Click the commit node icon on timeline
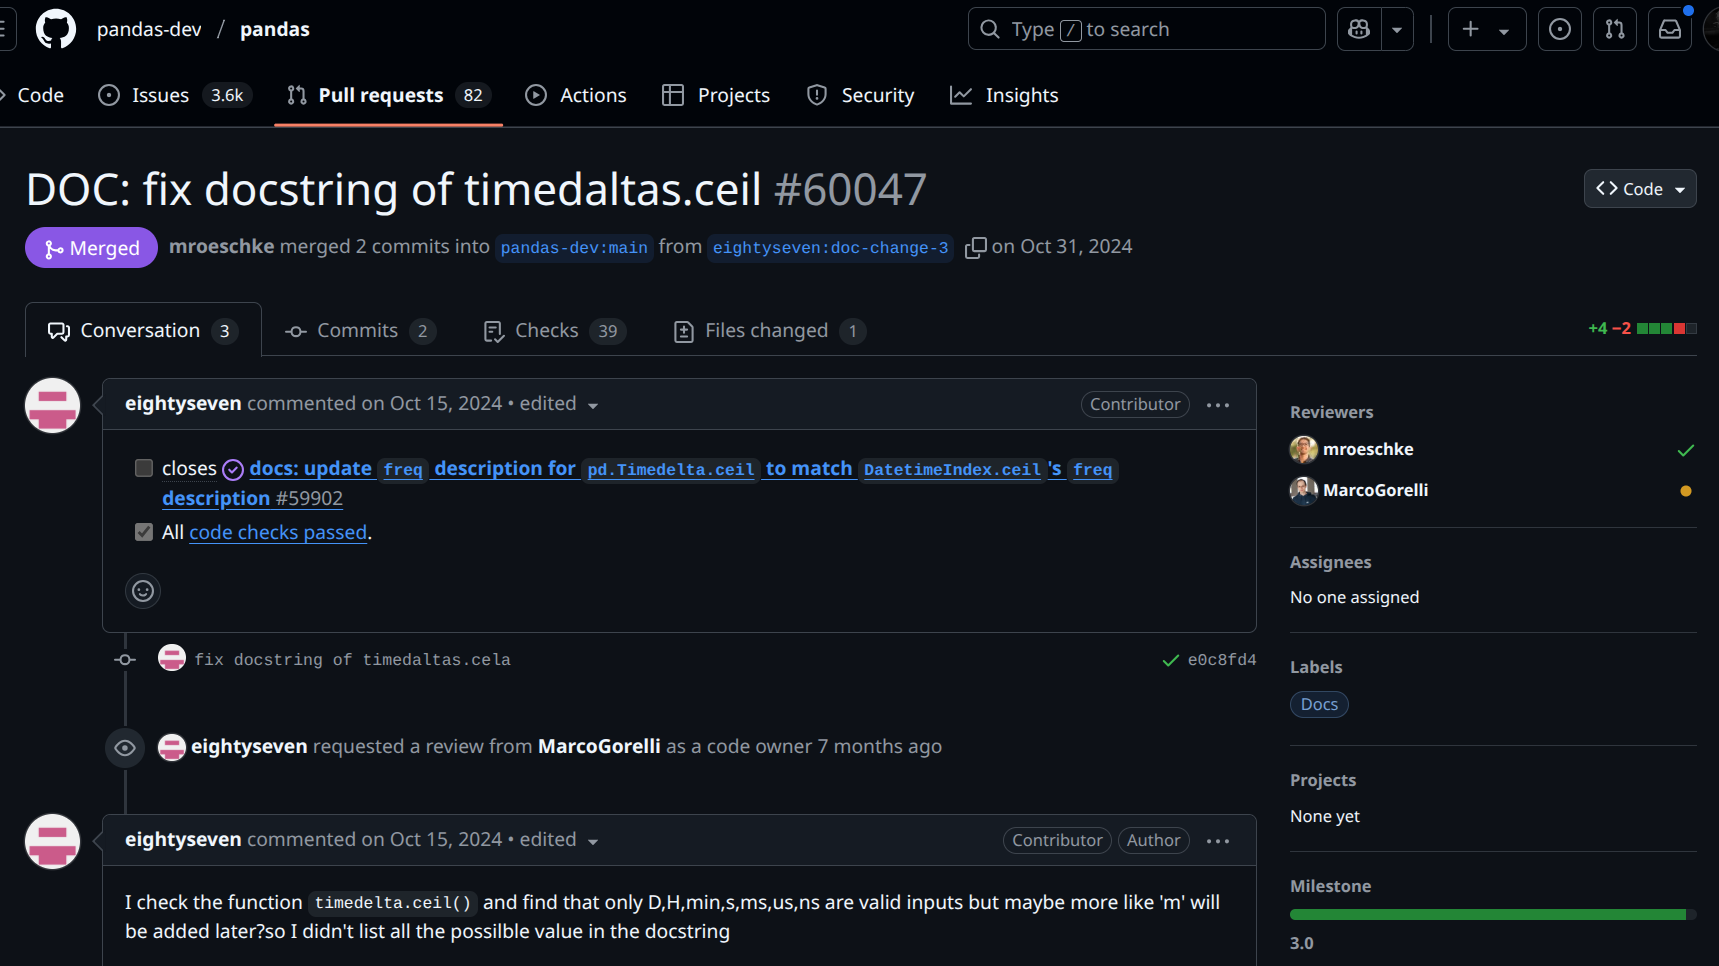 point(125,660)
